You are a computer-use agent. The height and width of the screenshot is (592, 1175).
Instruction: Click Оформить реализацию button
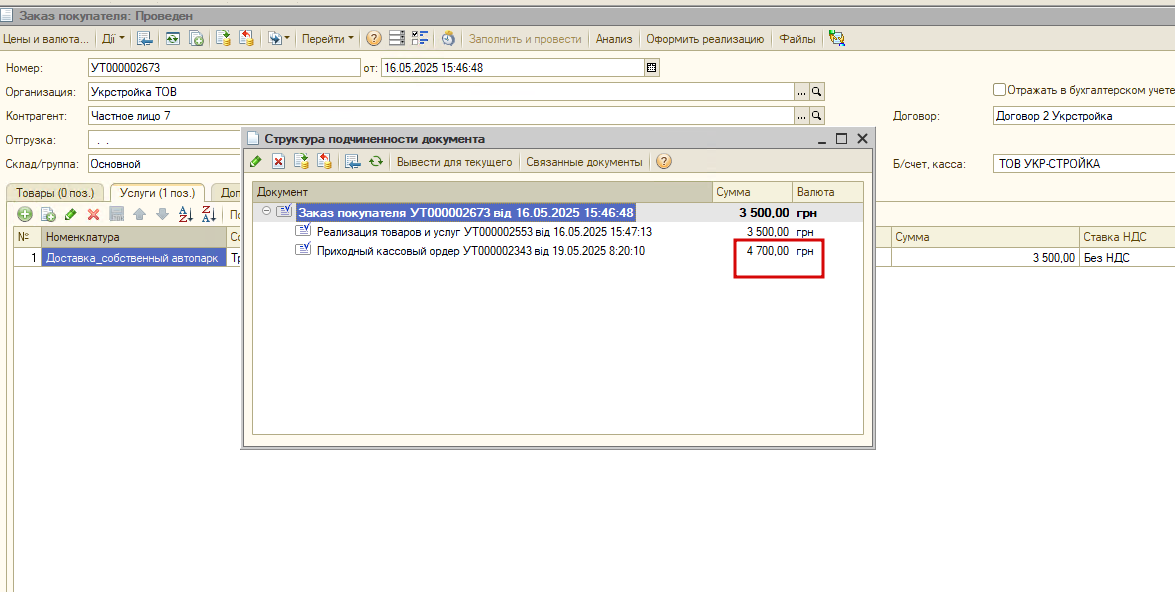tap(705, 38)
